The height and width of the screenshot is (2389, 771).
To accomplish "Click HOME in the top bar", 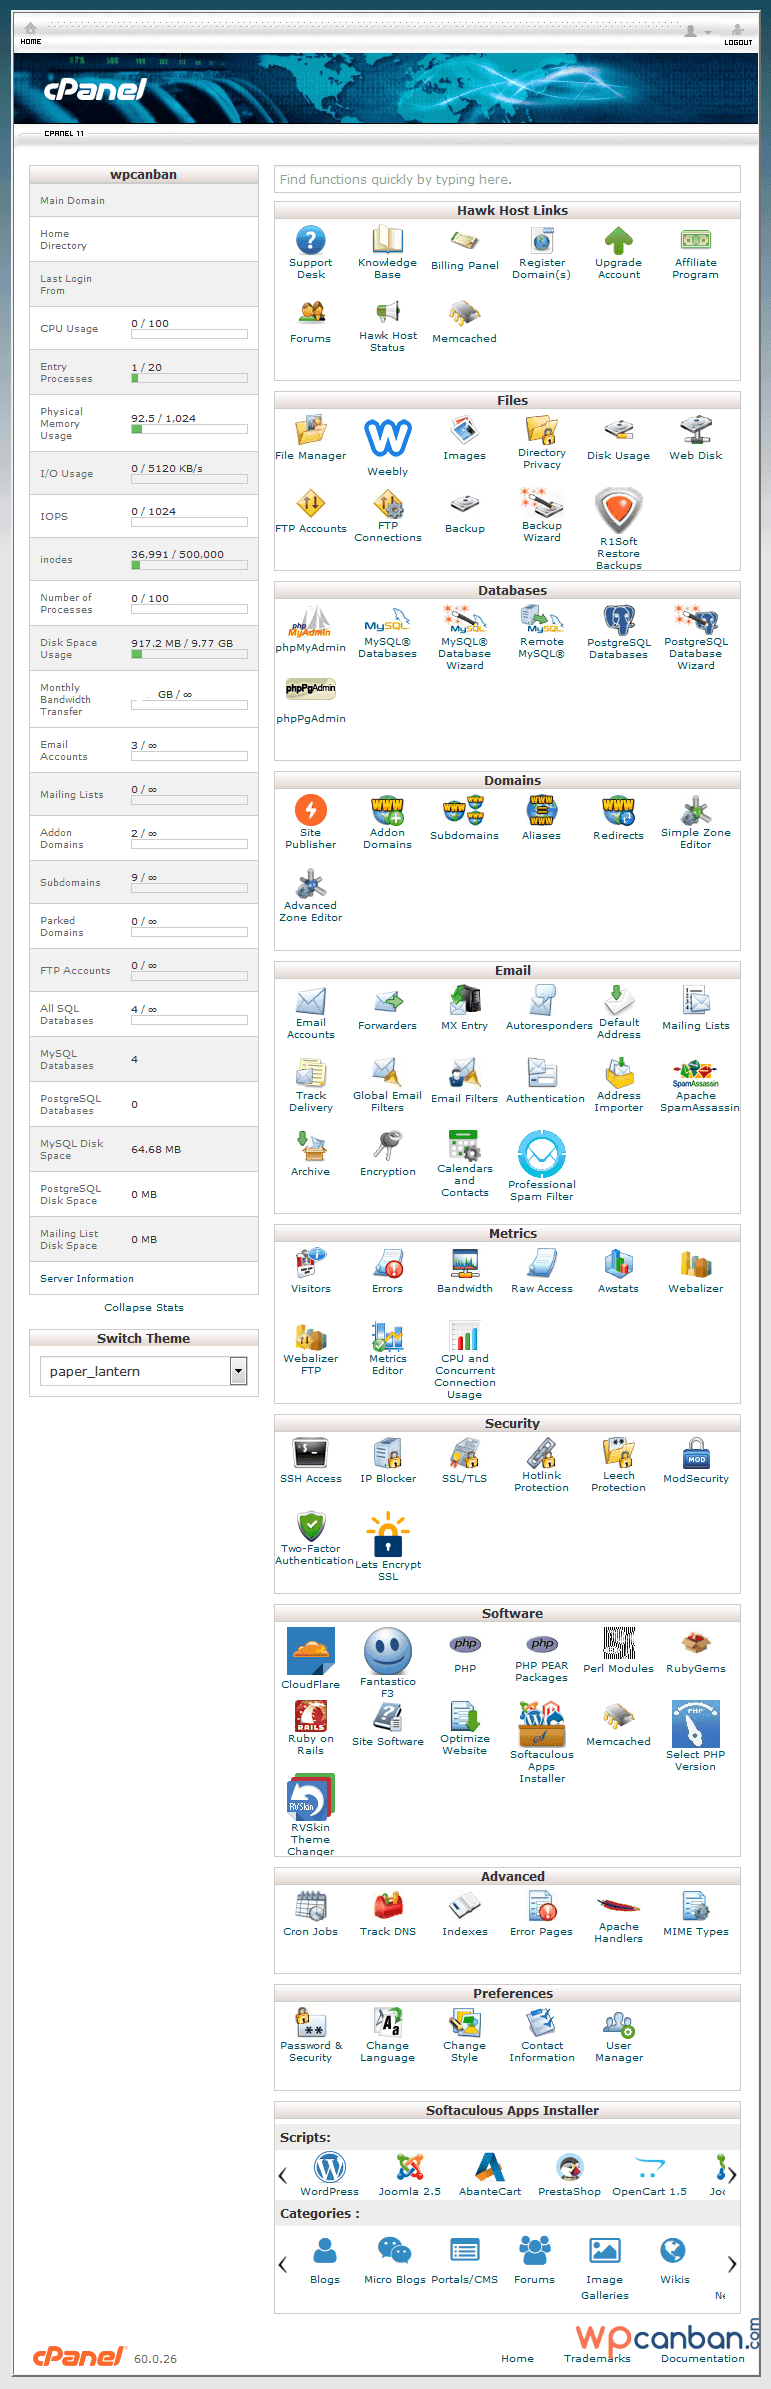I will tap(31, 36).
